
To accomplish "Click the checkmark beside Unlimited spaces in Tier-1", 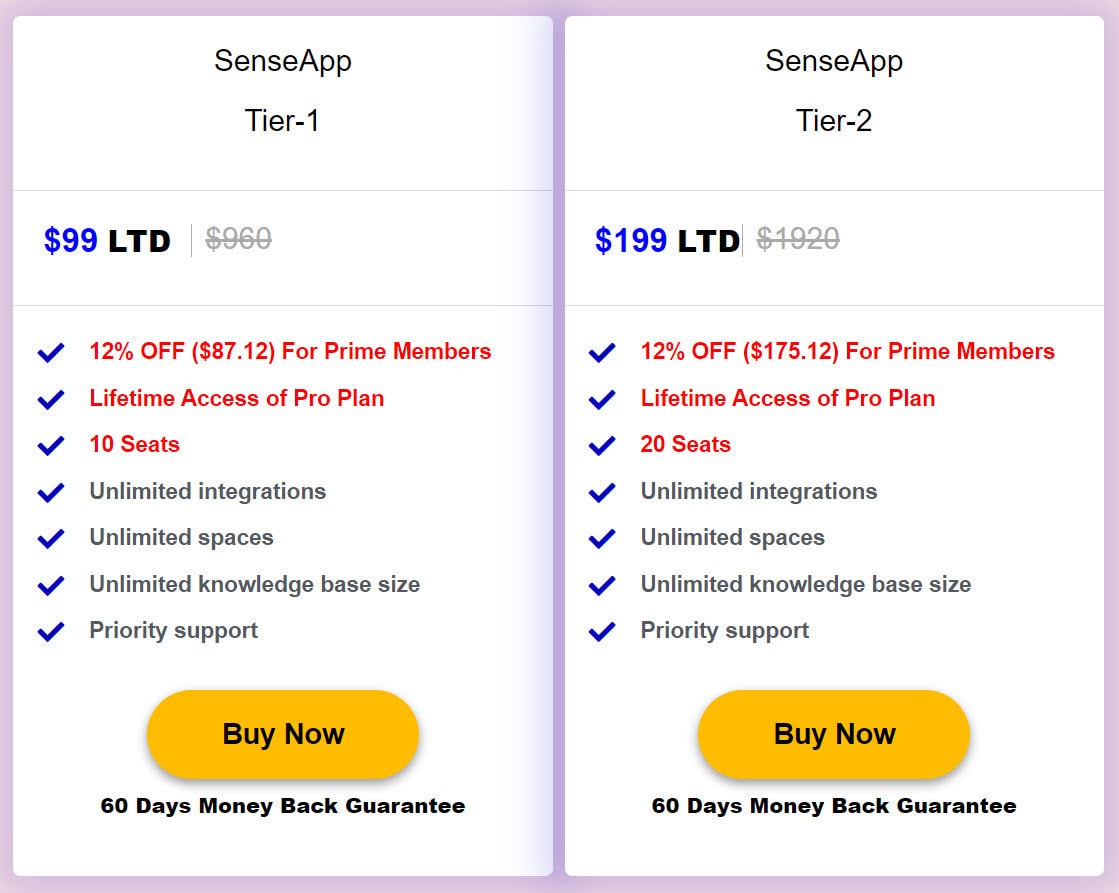I will click(50, 538).
